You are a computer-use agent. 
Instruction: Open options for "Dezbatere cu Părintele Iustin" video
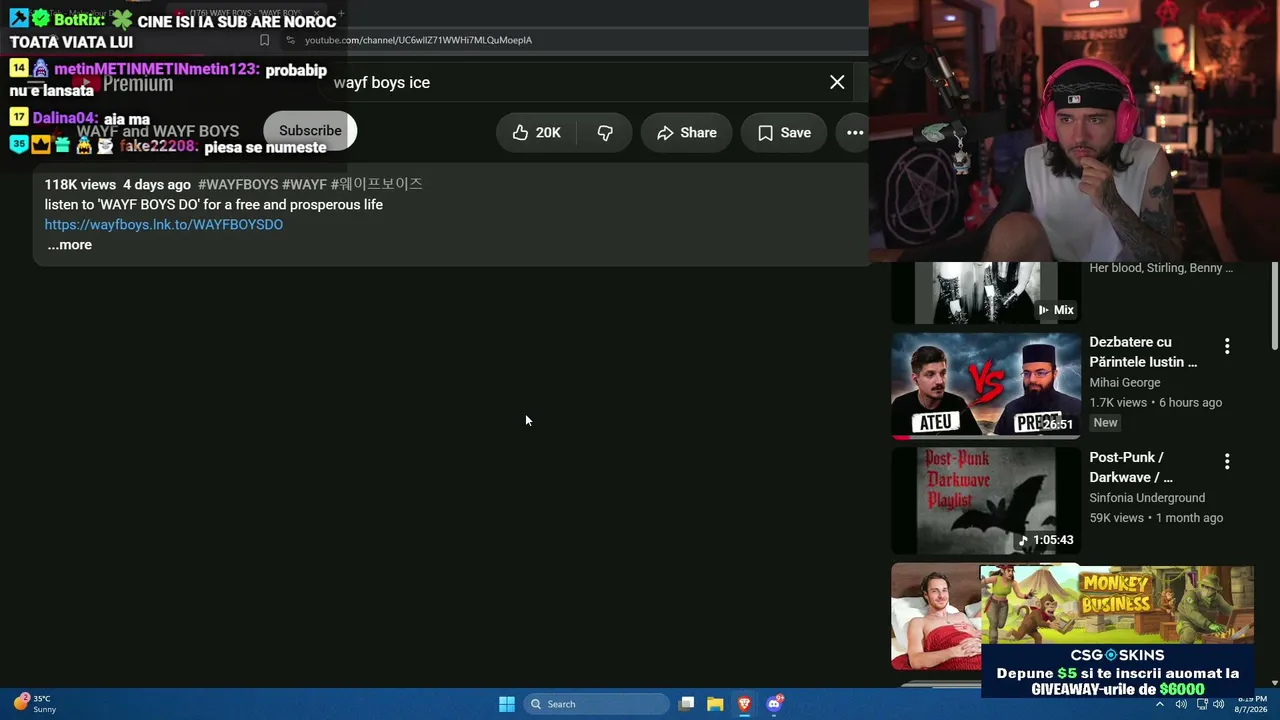(x=1227, y=346)
